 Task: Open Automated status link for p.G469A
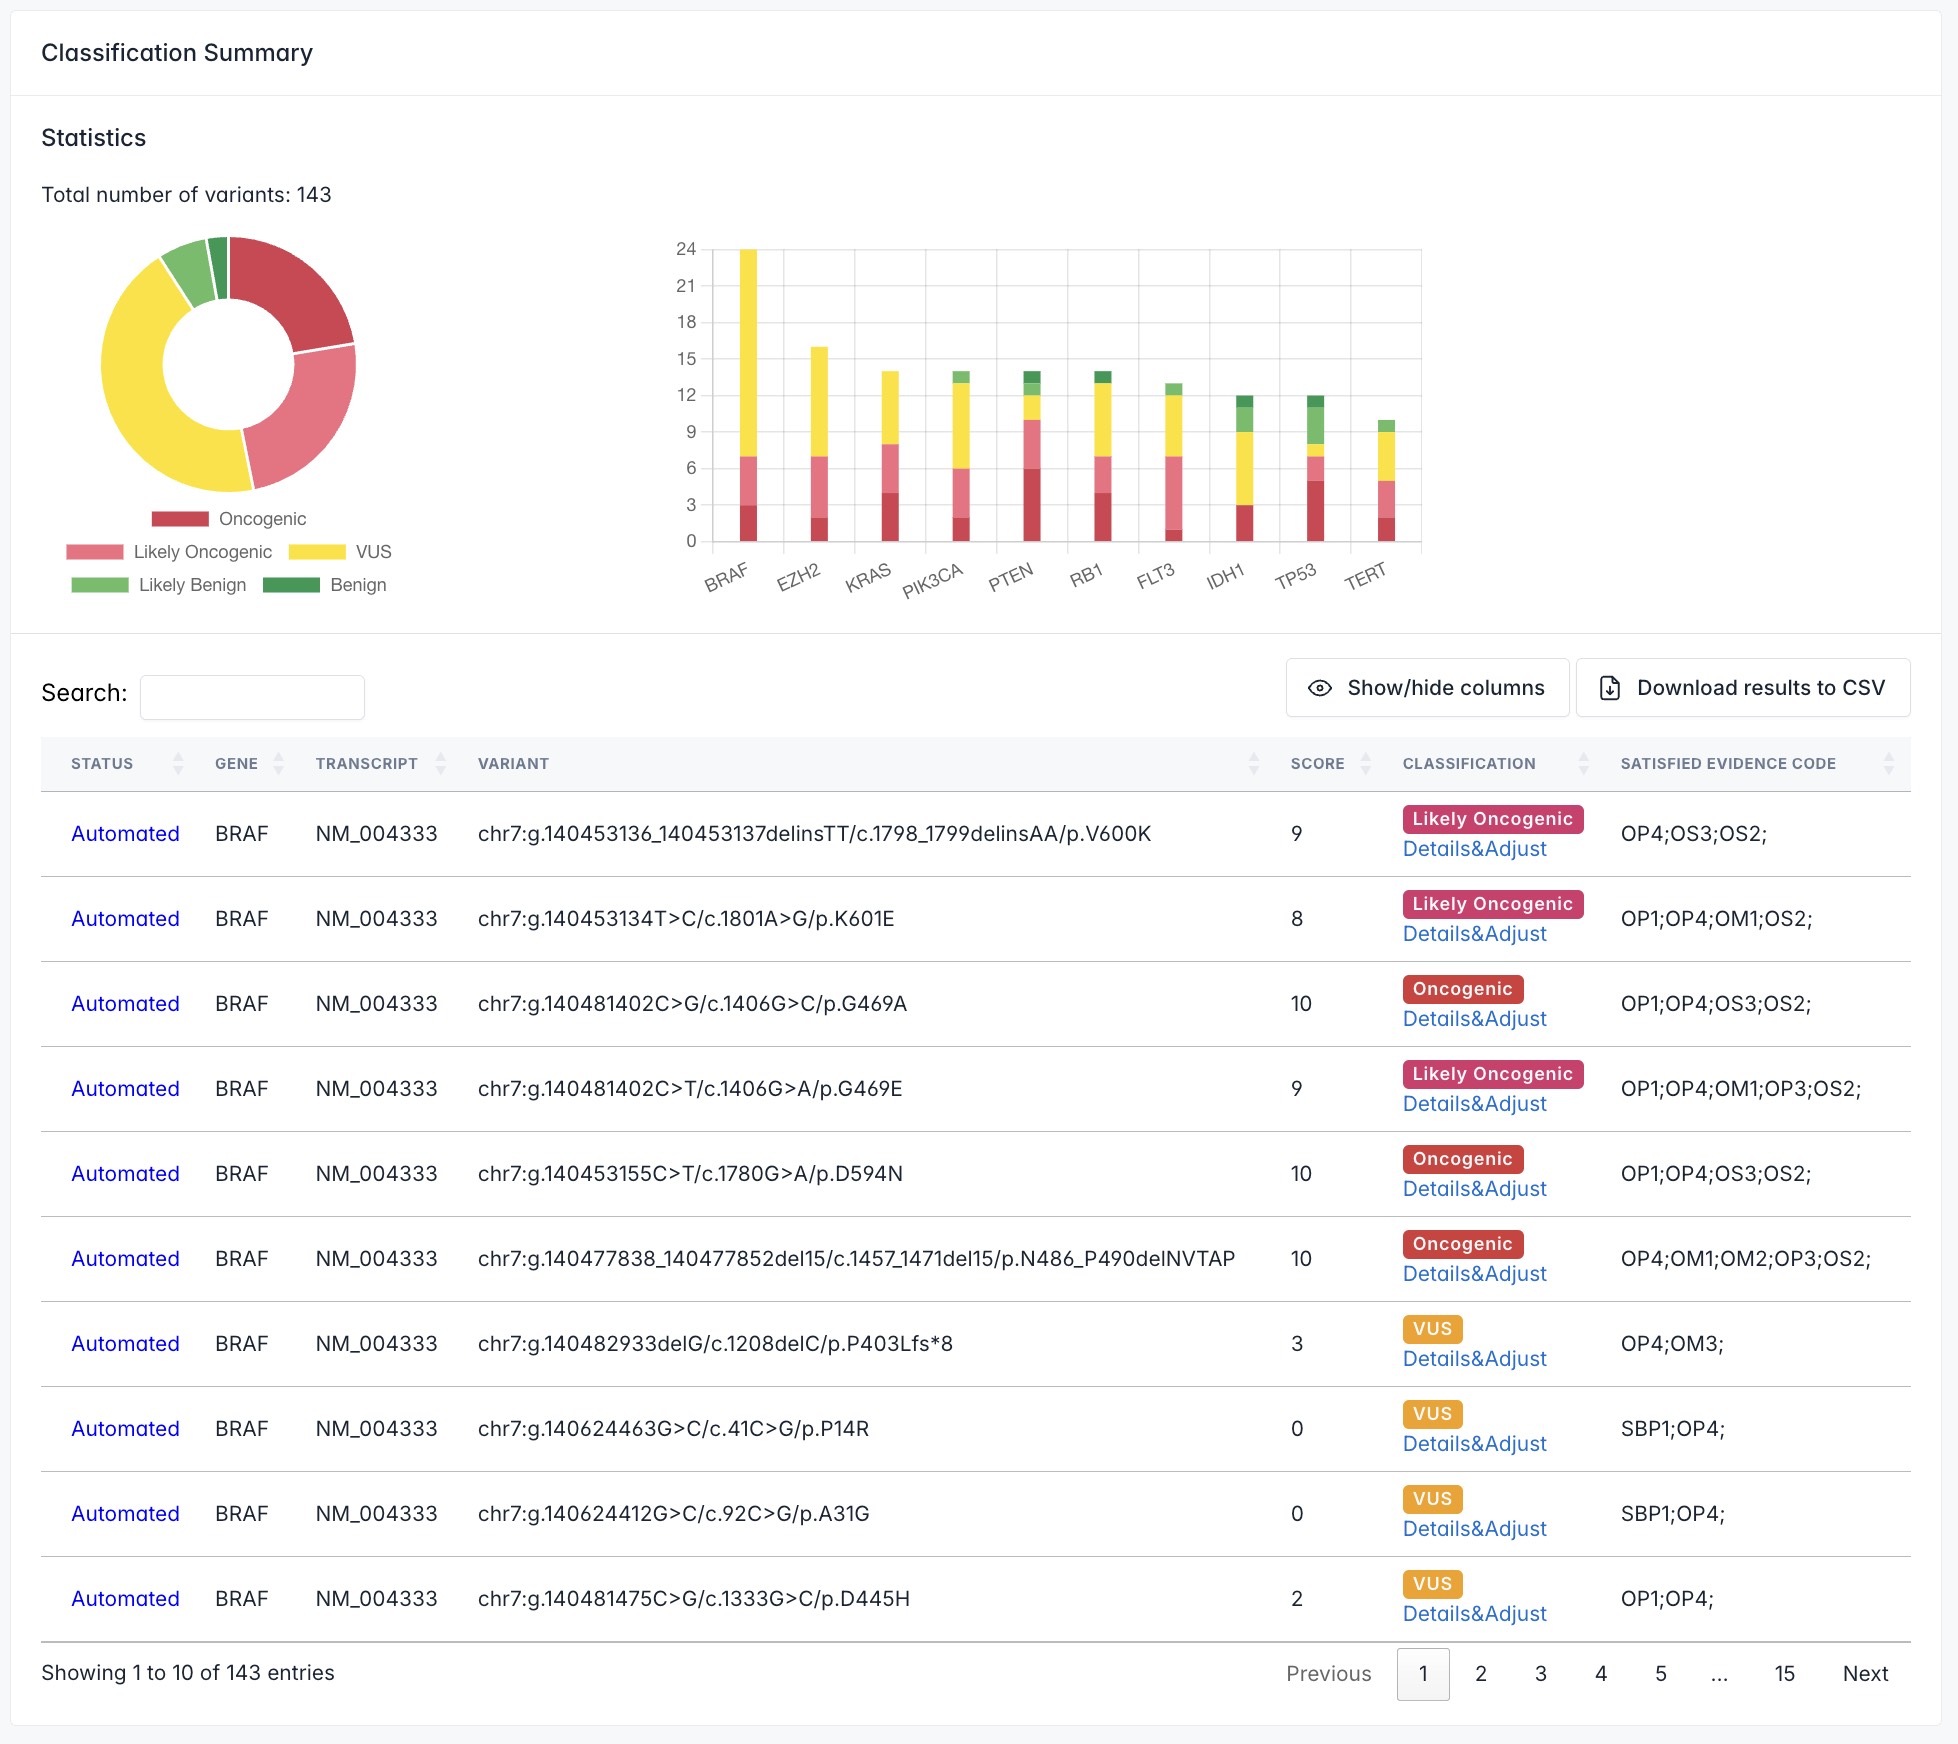125,1004
